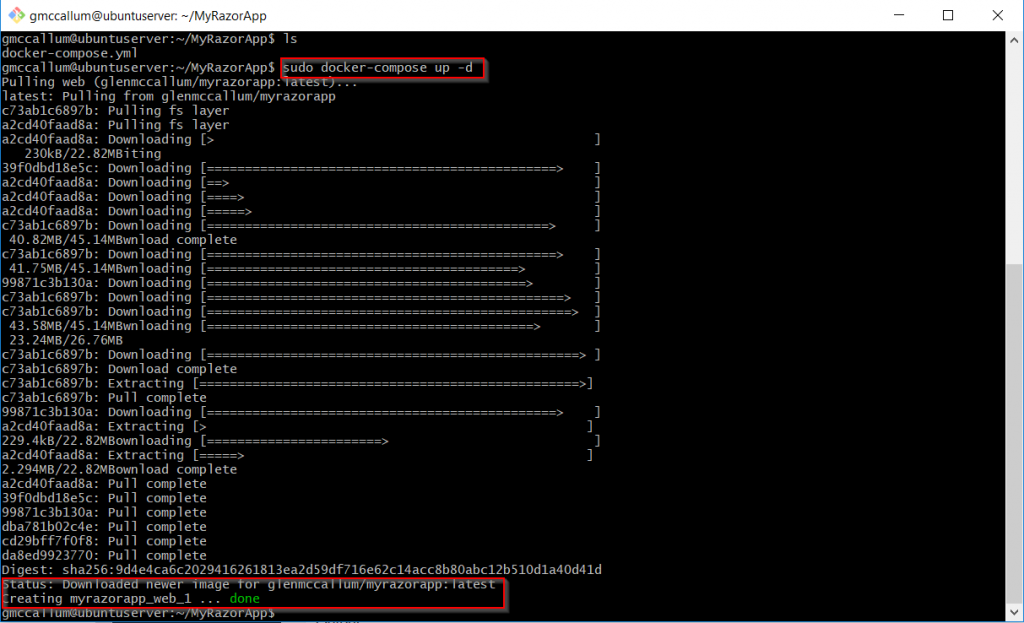Click 'c73ab1c6897b: Extracting' full progress line
The image size is (1024, 623).
tap(297, 384)
